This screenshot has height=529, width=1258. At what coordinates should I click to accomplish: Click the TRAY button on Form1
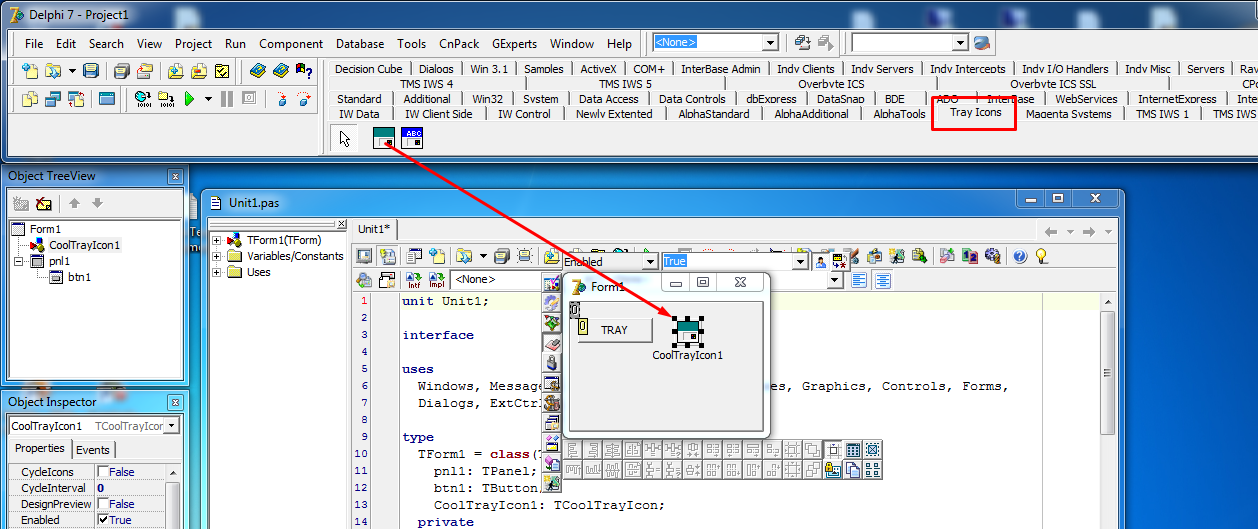coord(614,330)
